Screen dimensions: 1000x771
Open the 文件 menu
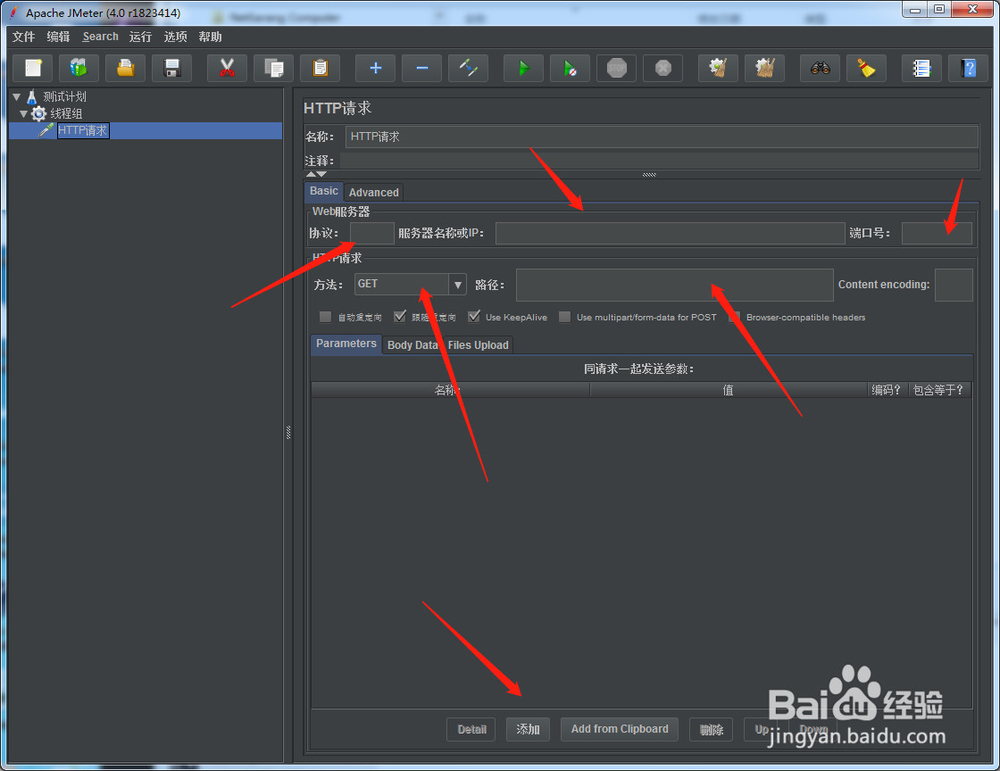tap(24, 37)
